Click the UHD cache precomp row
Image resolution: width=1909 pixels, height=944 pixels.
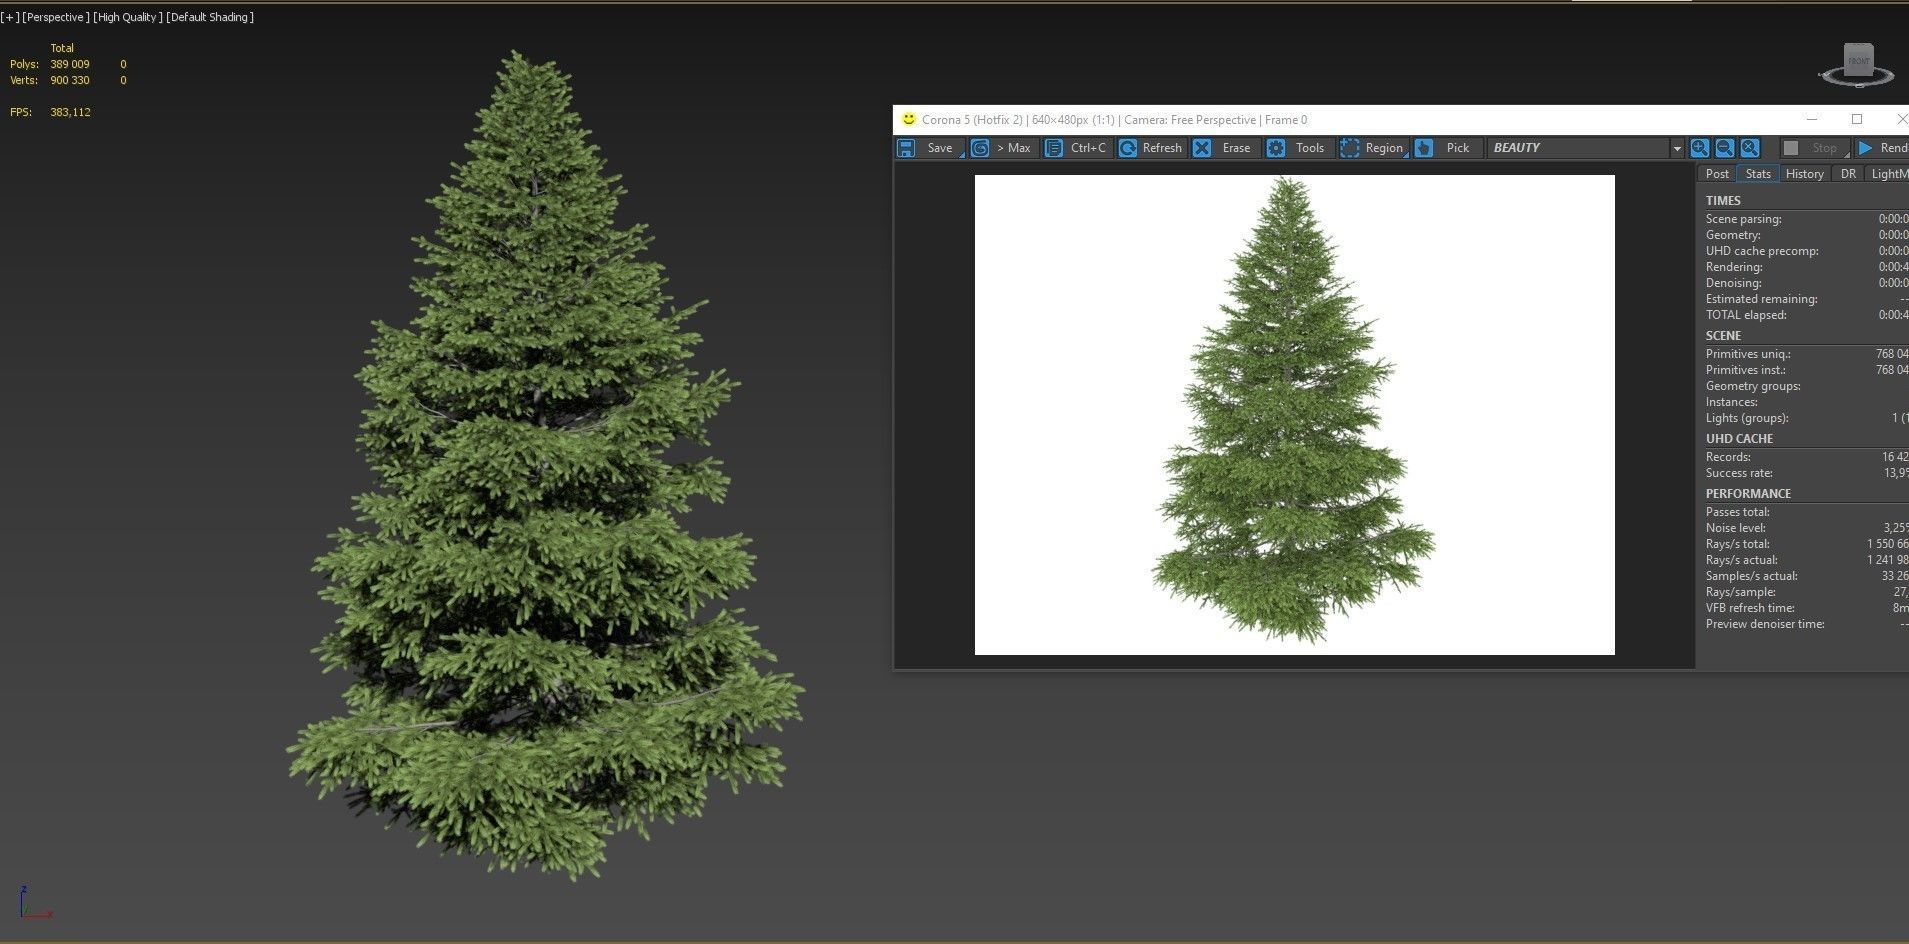[1807, 251]
